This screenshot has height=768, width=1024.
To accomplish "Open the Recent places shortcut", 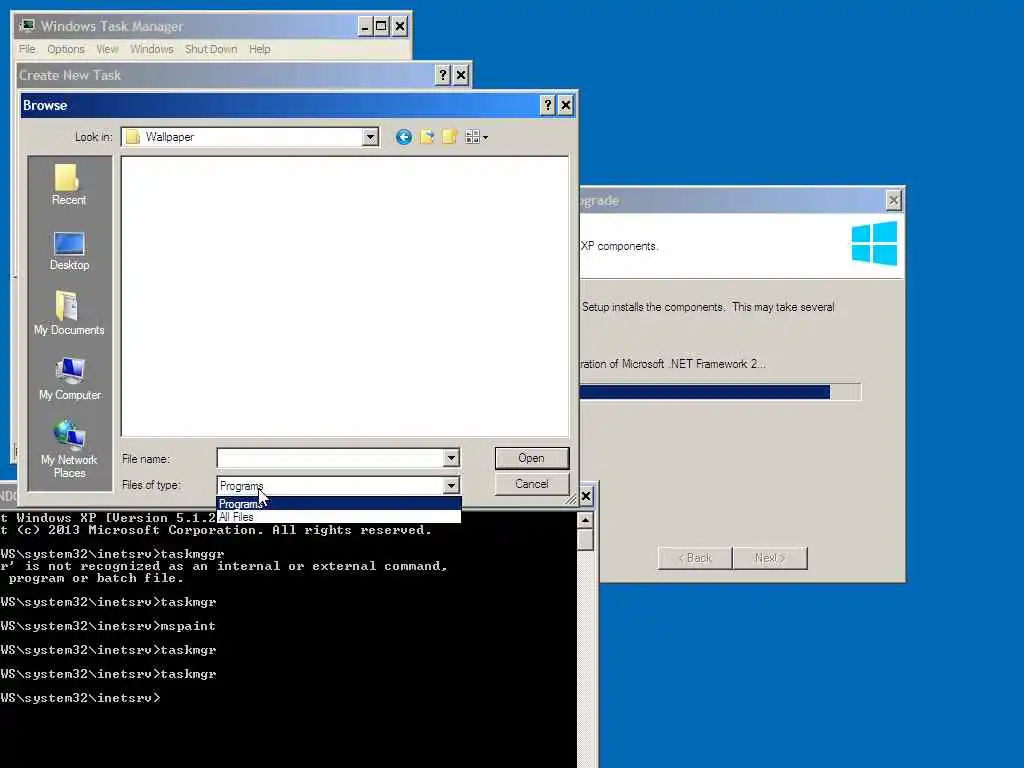I will click(69, 185).
